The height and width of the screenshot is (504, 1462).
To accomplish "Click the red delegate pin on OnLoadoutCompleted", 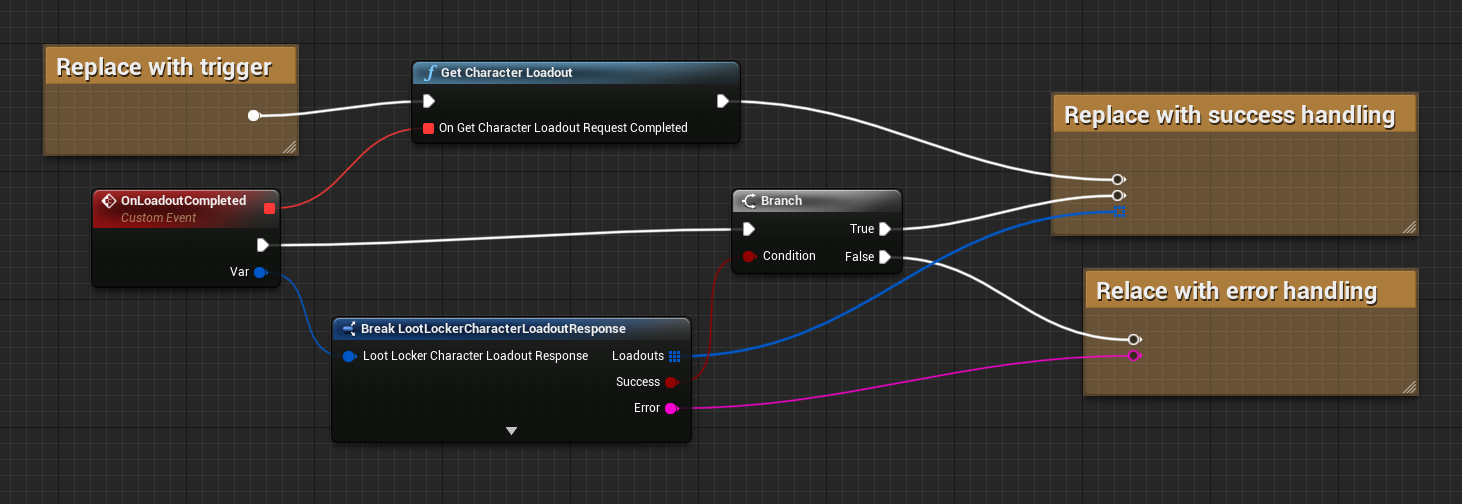I will (x=268, y=208).
